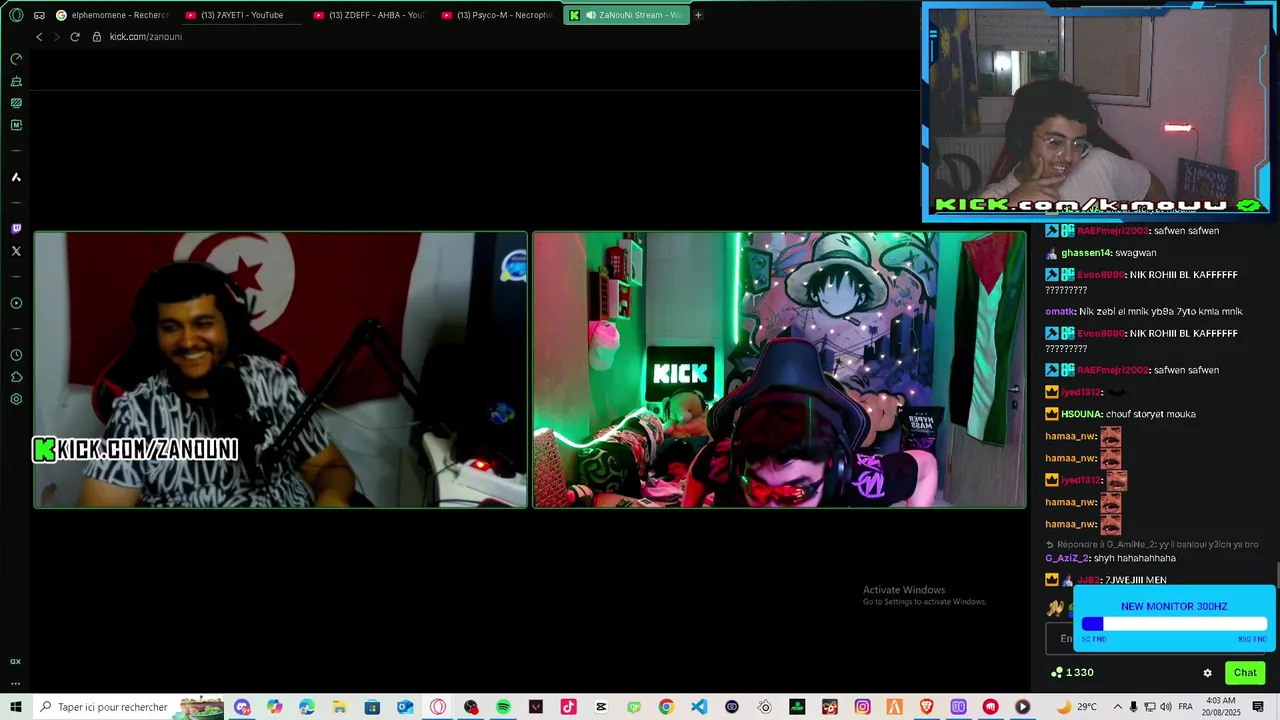Open Outlook from the taskbar
The image size is (1280, 720).
[405, 707]
